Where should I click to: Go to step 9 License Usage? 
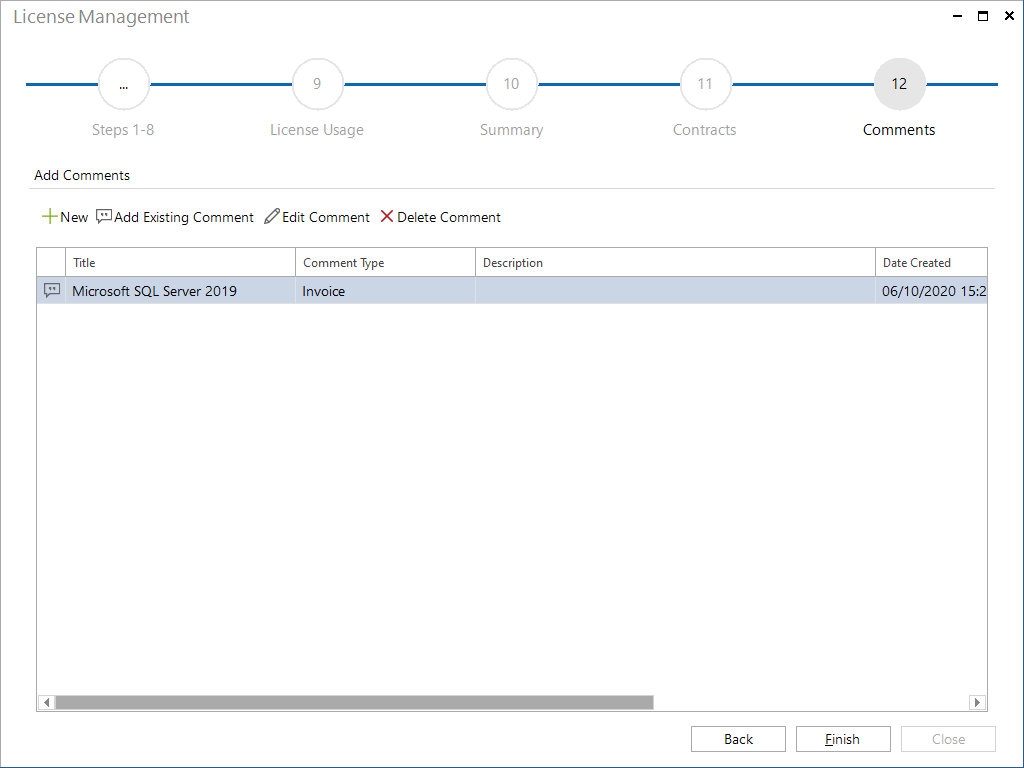[x=317, y=84]
